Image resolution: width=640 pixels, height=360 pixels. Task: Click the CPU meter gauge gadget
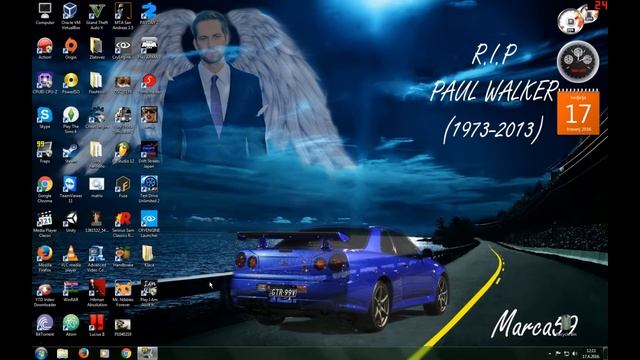point(578,61)
